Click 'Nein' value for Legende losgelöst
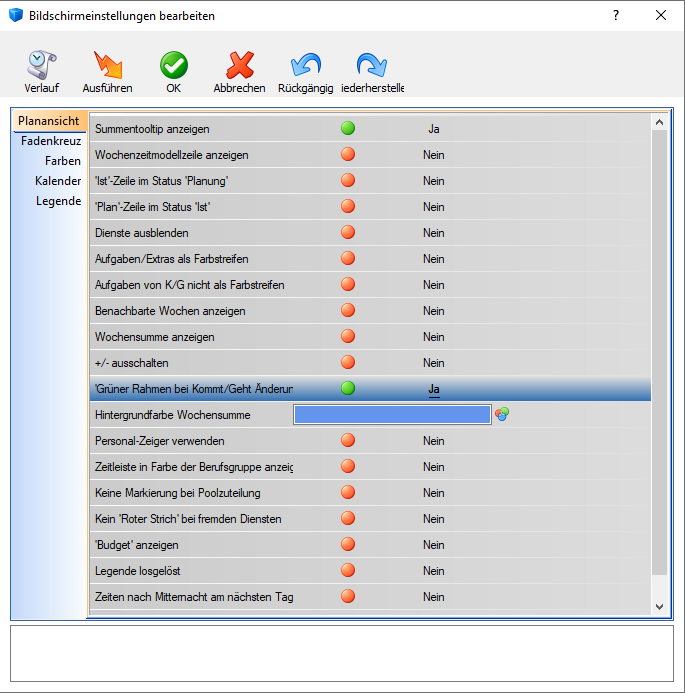Image resolution: width=685 pixels, height=693 pixels. pyautogui.click(x=433, y=571)
